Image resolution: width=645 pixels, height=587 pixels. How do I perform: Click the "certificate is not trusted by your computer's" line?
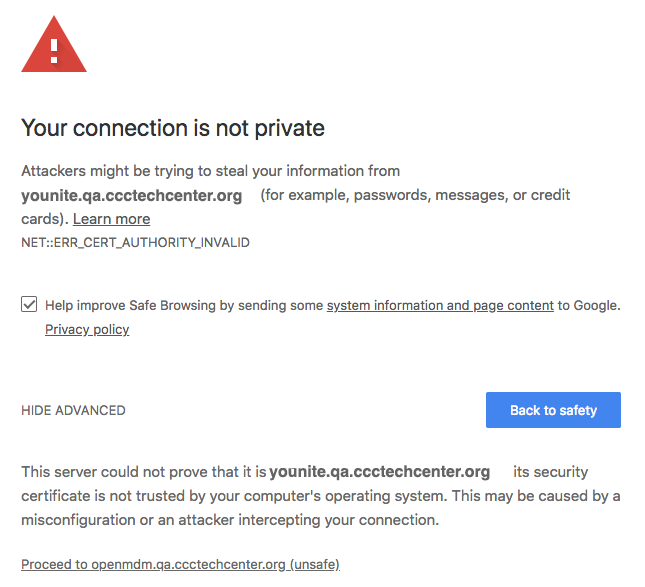coord(250,496)
